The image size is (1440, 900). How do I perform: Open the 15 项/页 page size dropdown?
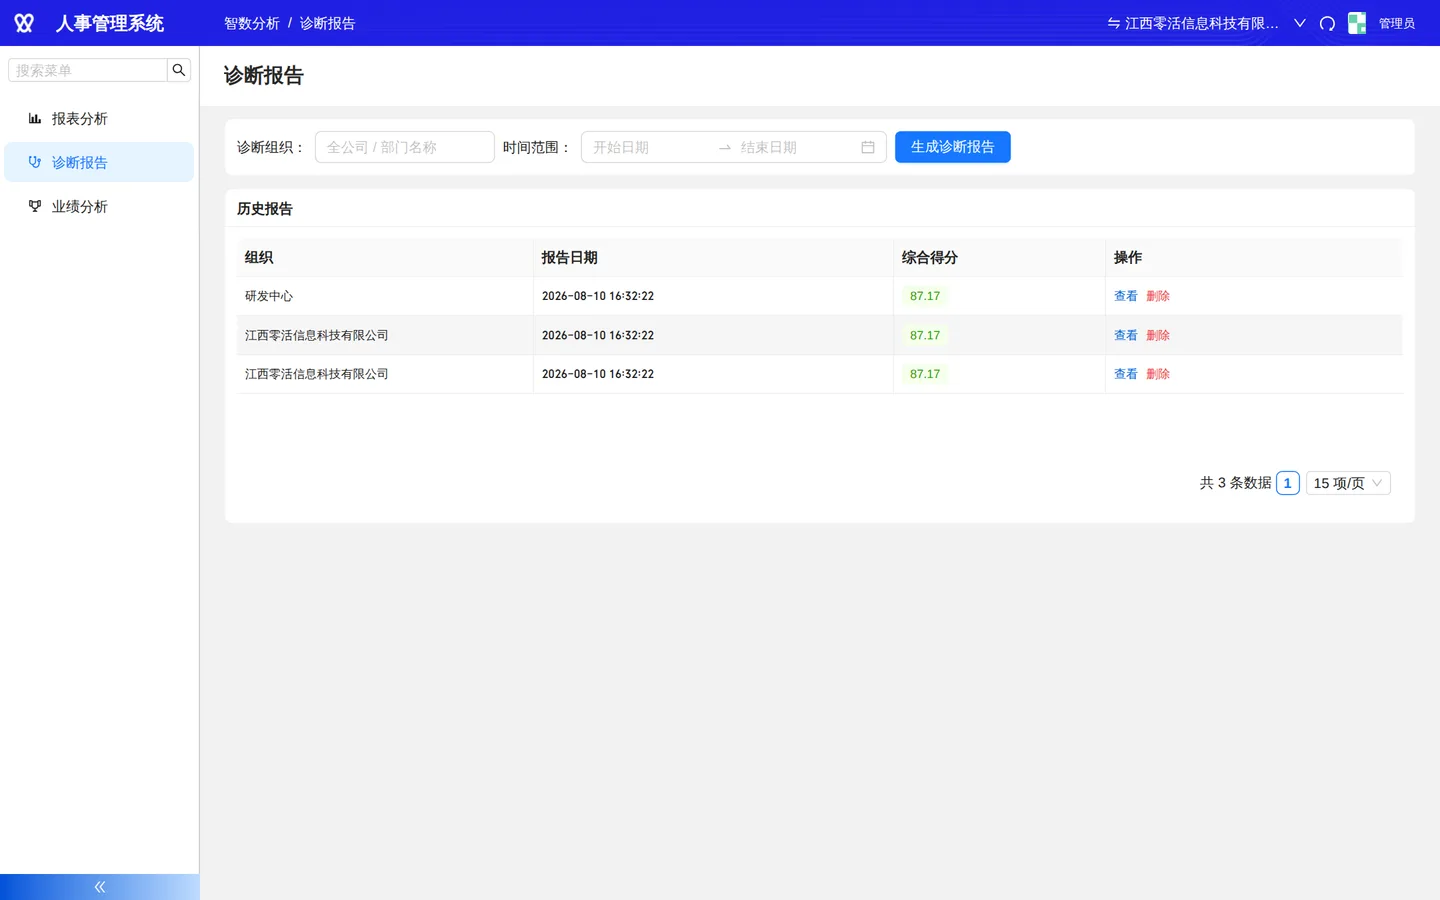[1348, 483]
